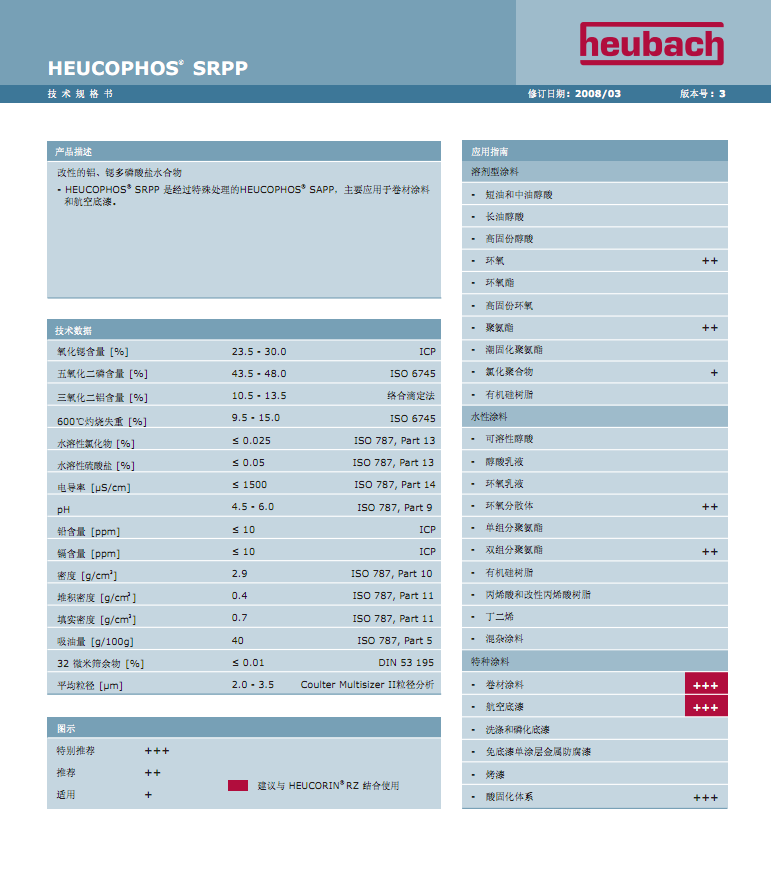Click the red legend color swatch

237,786
